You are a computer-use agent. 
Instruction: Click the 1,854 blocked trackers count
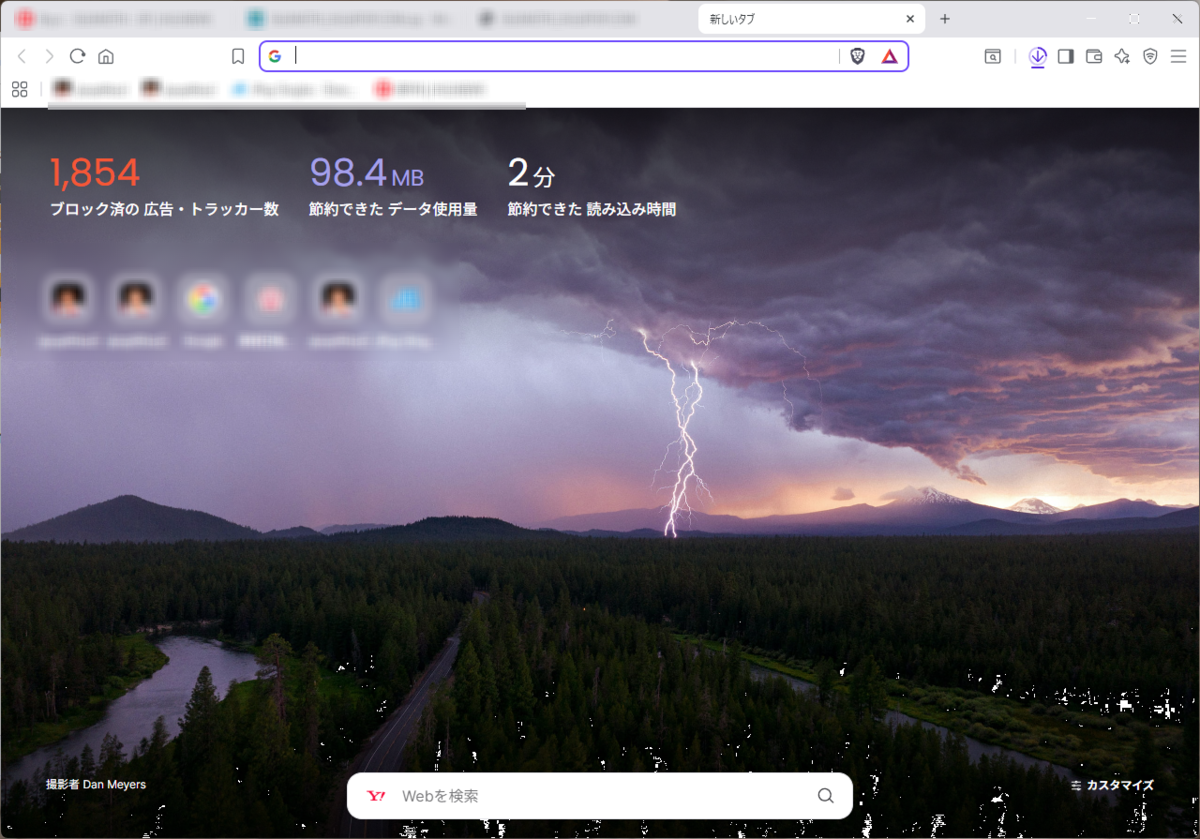point(95,173)
